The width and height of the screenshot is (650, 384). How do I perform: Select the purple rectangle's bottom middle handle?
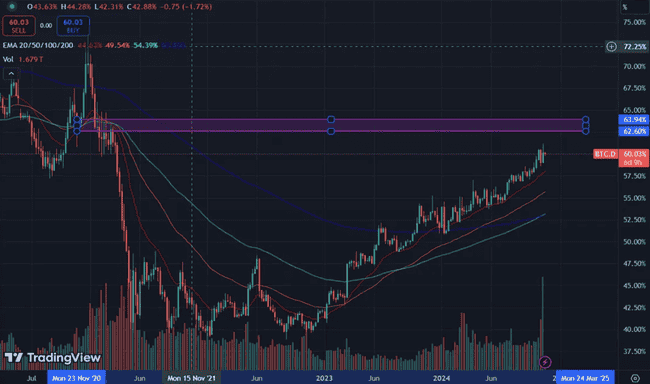click(x=331, y=131)
